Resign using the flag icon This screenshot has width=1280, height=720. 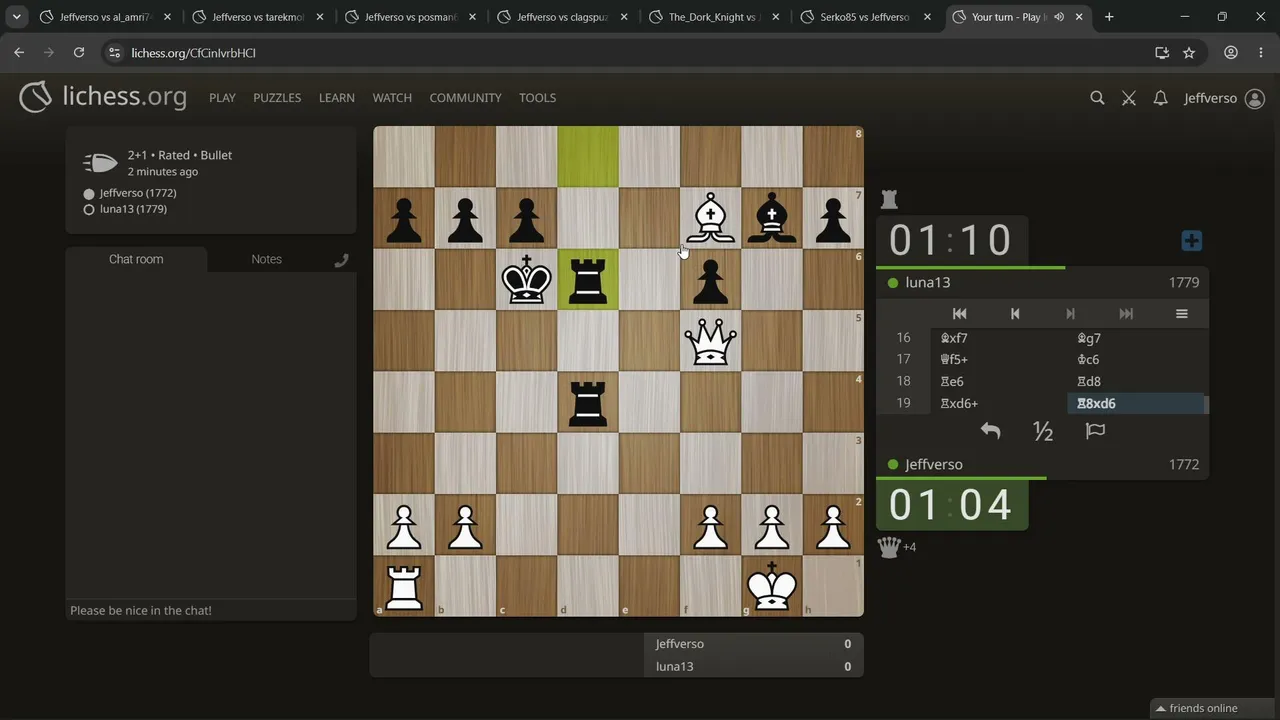click(1095, 431)
